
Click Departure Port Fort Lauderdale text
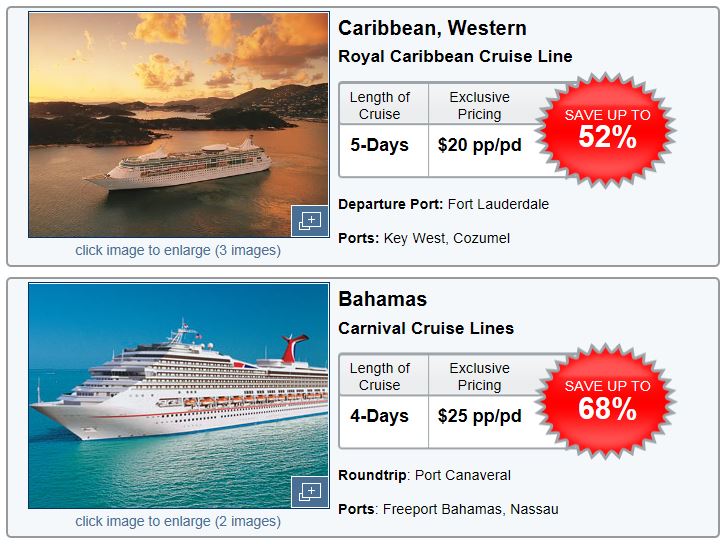coord(444,204)
